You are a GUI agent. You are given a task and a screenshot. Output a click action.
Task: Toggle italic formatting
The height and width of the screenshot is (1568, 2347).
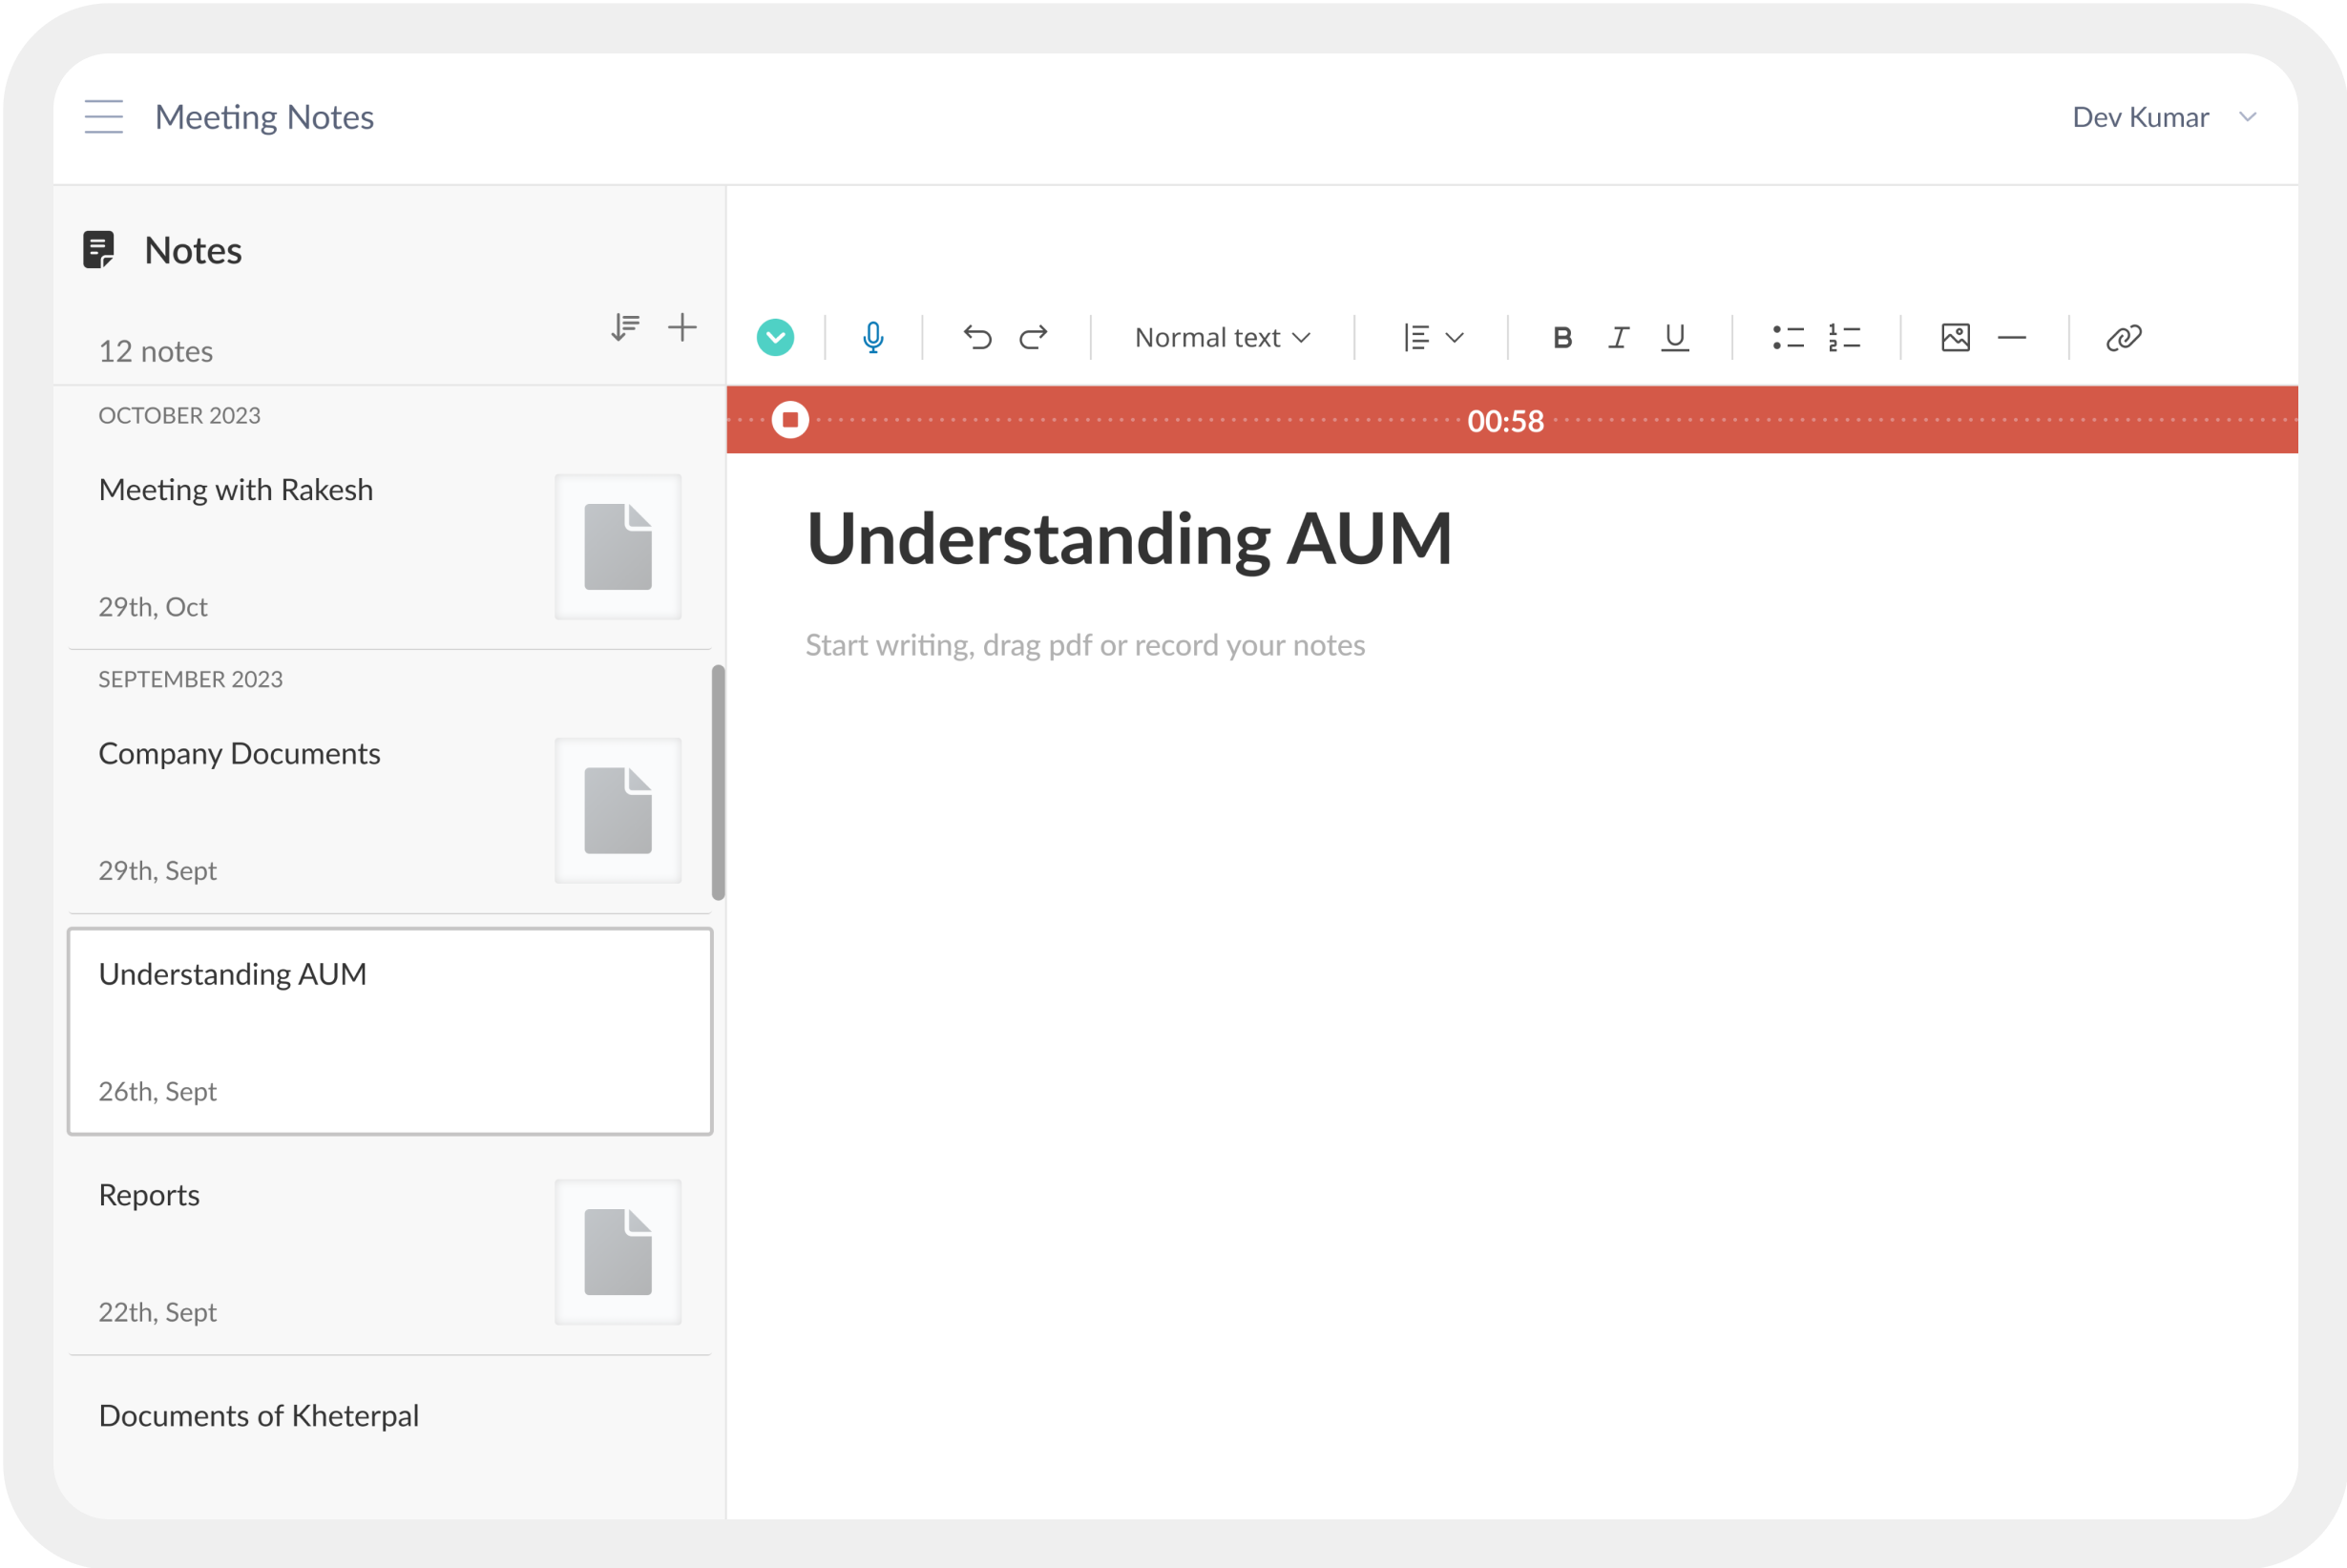pyautogui.click(x=1618, y=338)
